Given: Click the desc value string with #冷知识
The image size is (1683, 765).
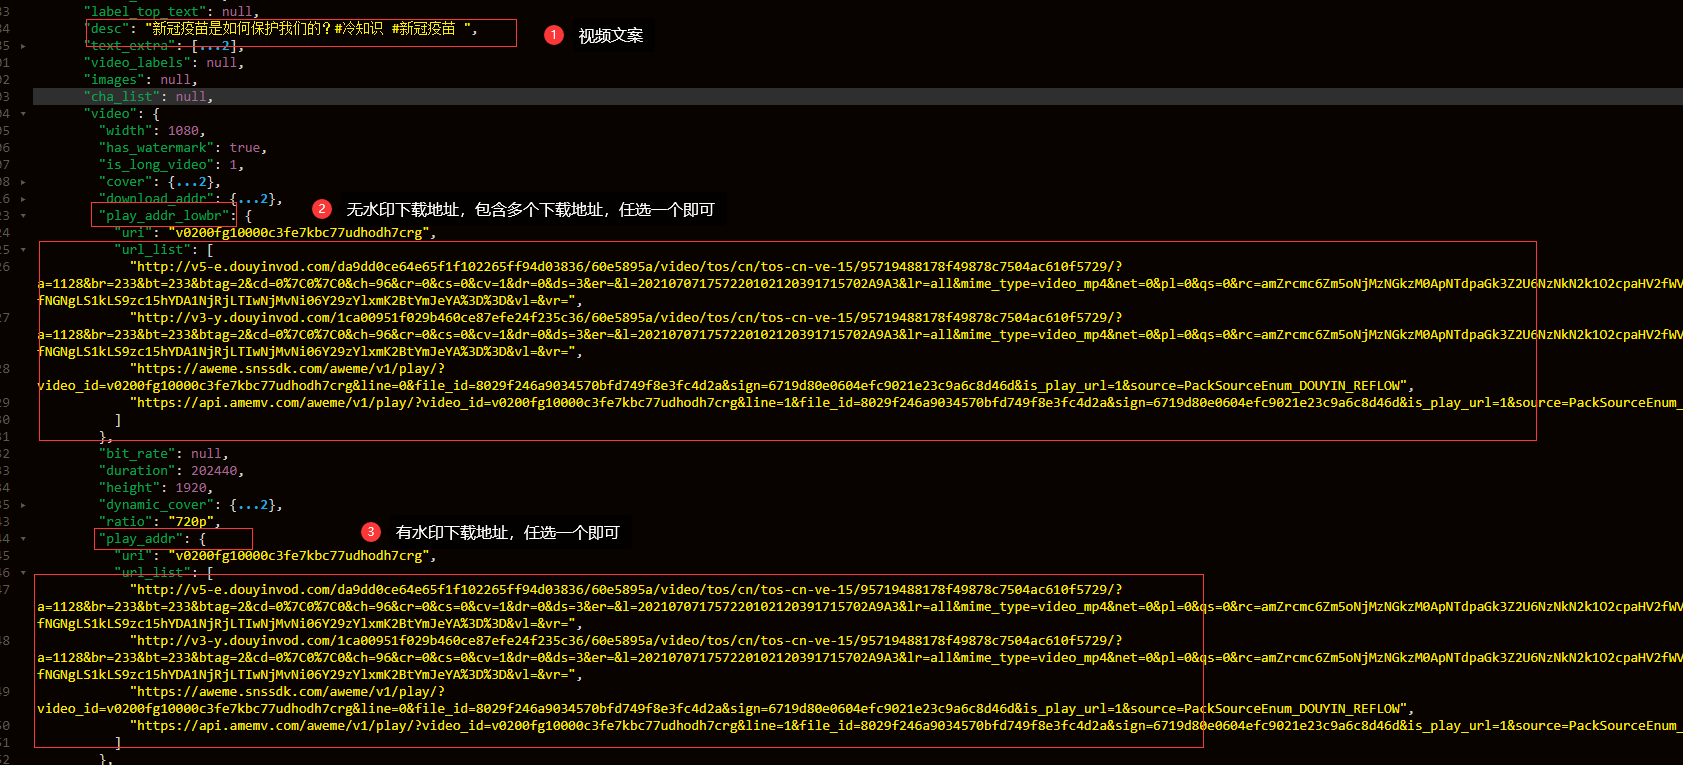Looking at the screenshot, I should (x=307, y=29).
